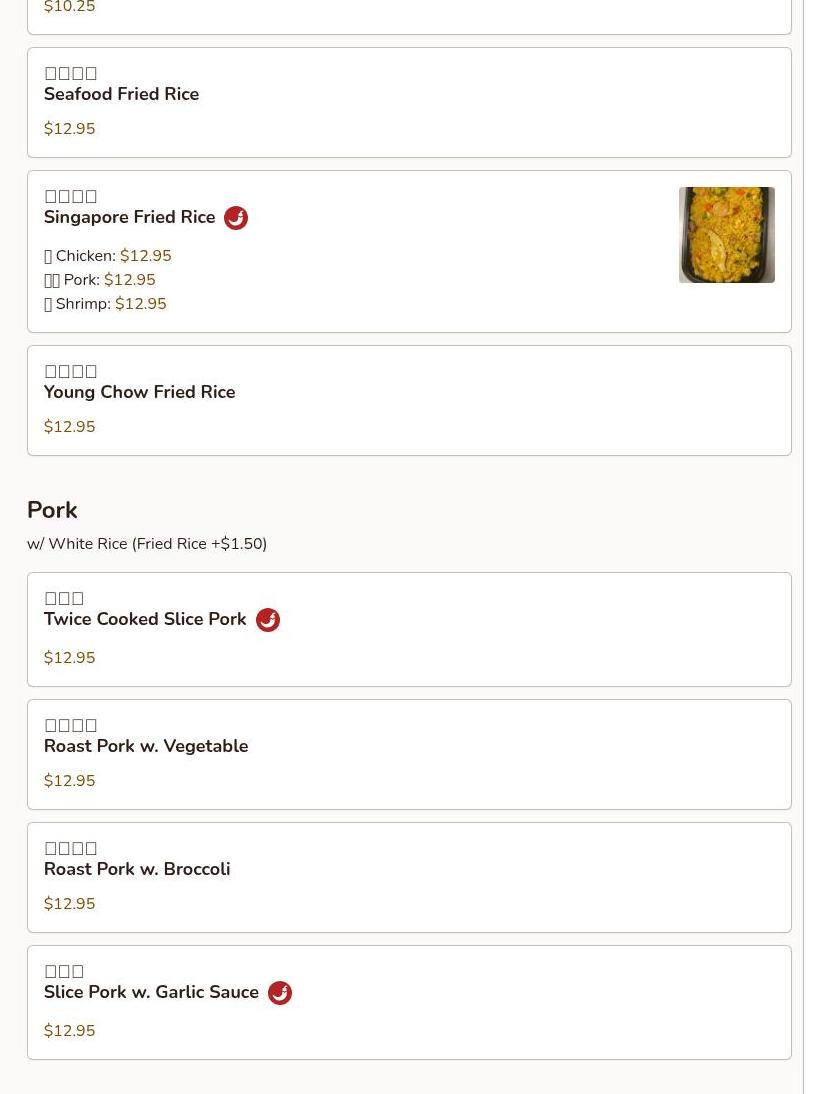Select Roast Pork w. Vegetable item

coord(410,754)
